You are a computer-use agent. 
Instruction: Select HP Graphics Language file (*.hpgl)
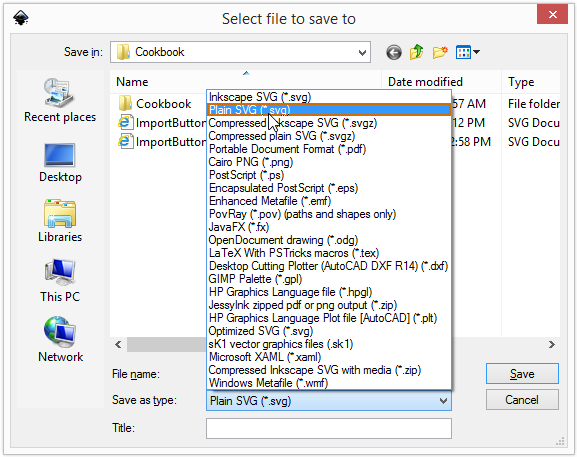tap(329, 292)
